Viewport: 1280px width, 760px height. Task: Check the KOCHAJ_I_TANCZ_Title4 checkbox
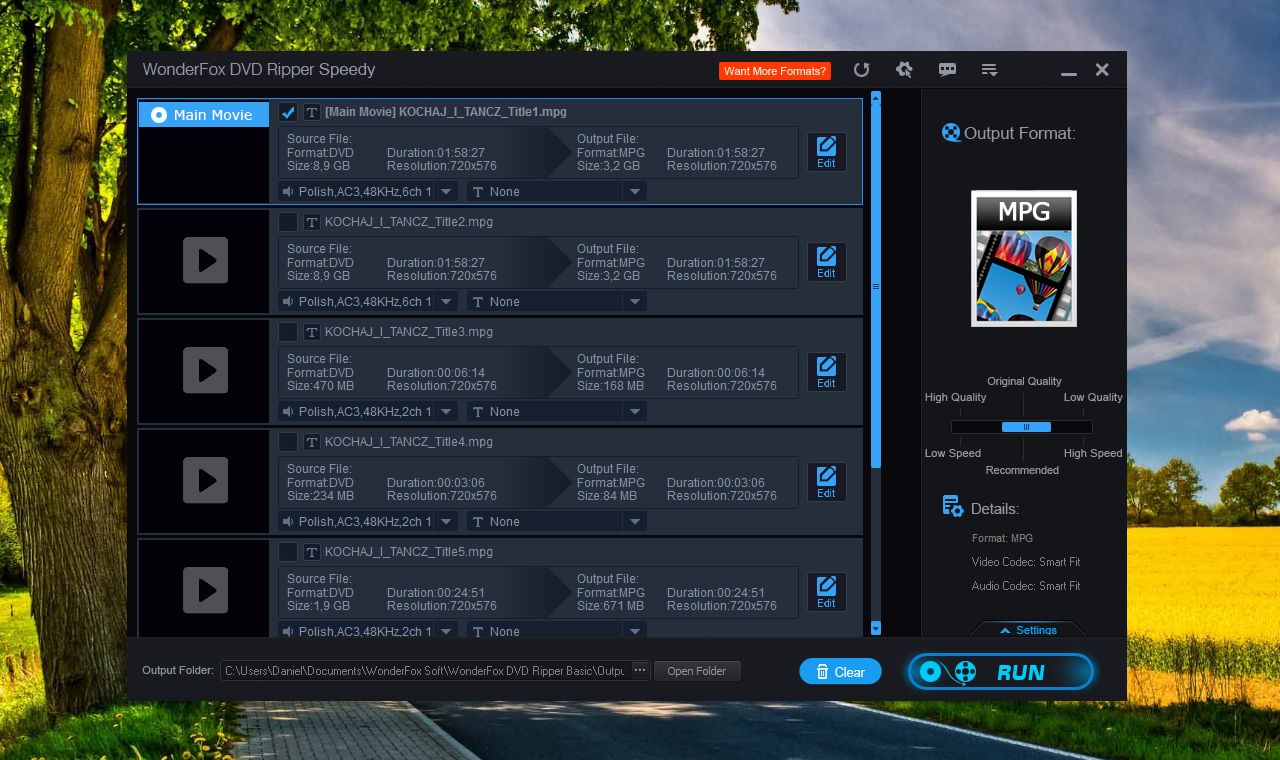tap(288, 442)
